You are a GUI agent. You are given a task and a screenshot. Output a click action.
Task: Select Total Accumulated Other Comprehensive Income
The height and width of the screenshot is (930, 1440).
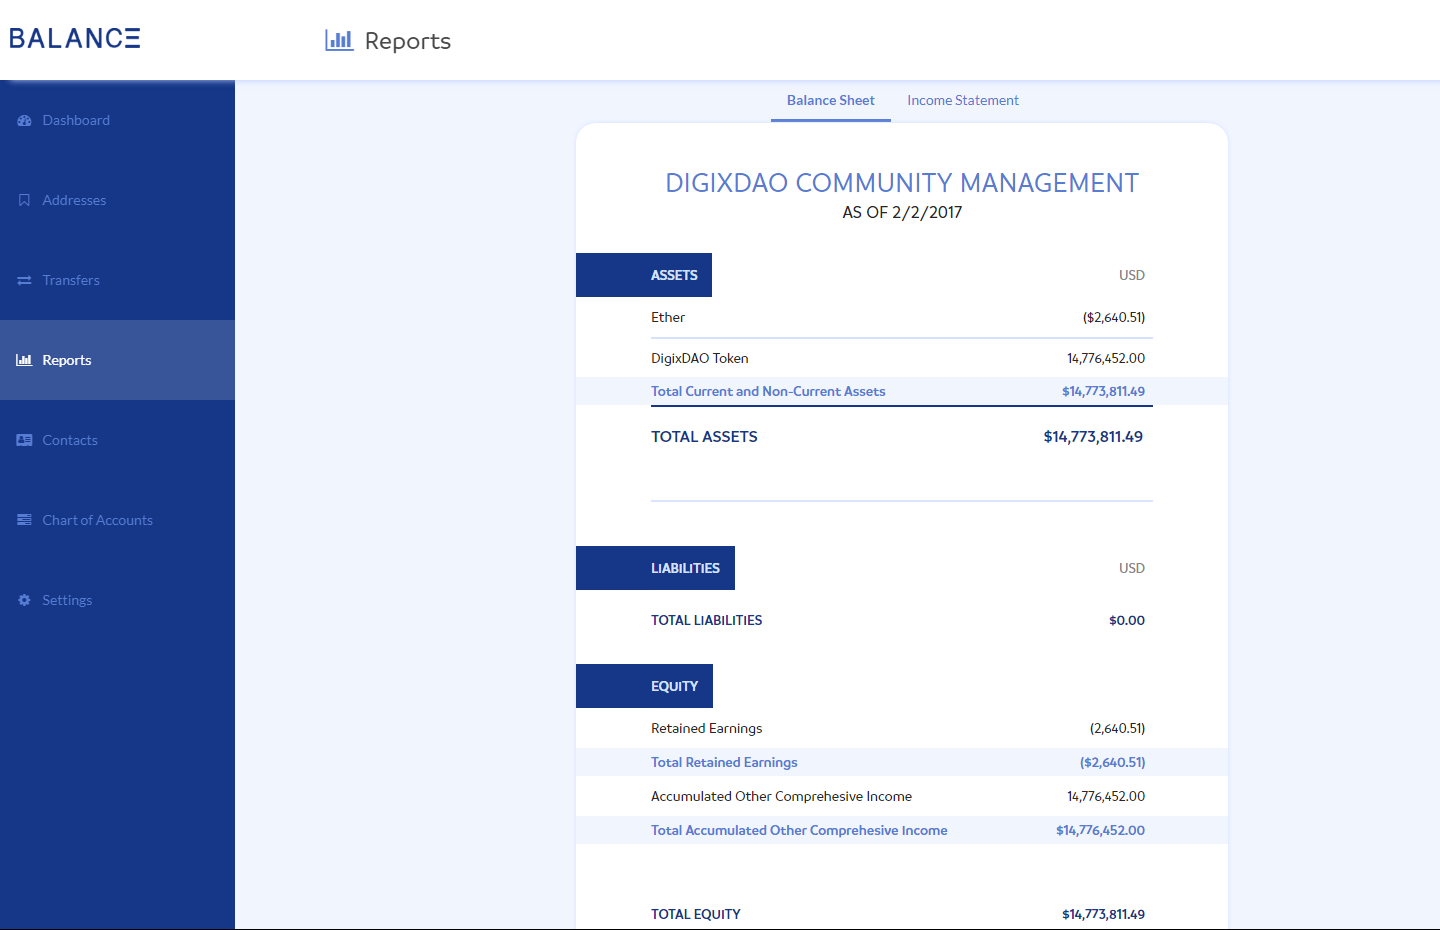(902, 830)
